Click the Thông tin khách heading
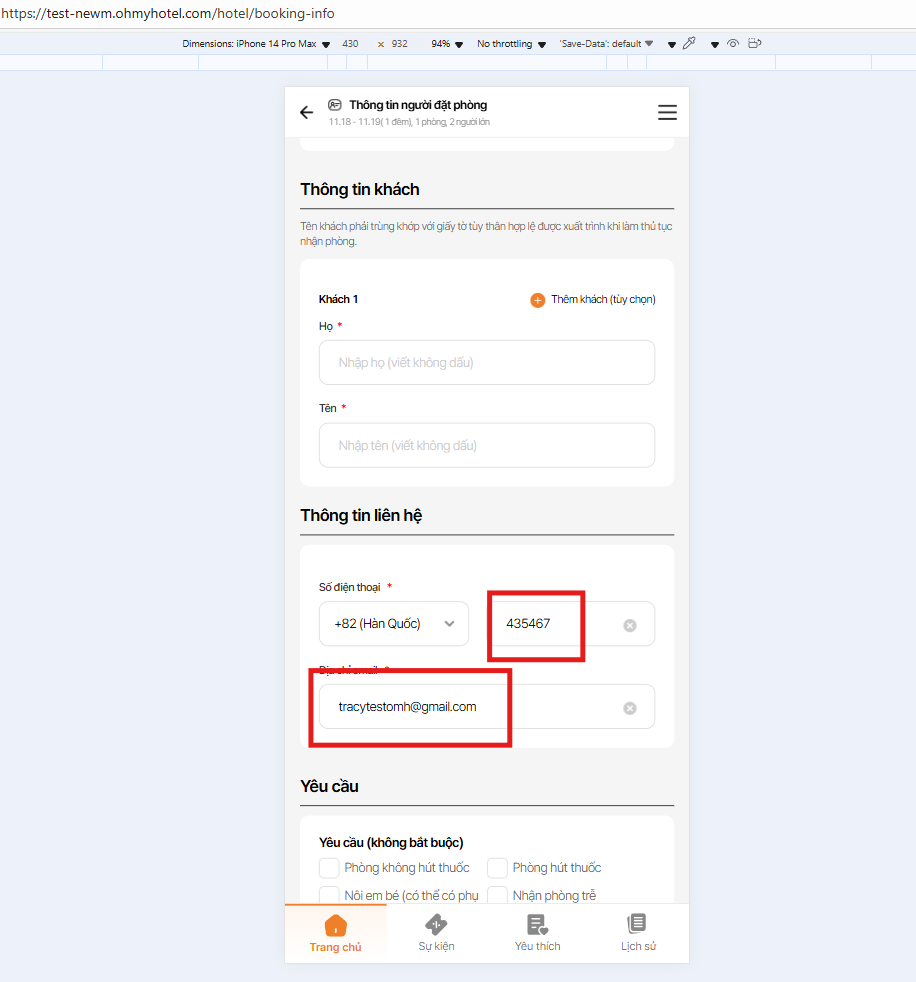The image size is (916, 982). (x=360, y=189)
